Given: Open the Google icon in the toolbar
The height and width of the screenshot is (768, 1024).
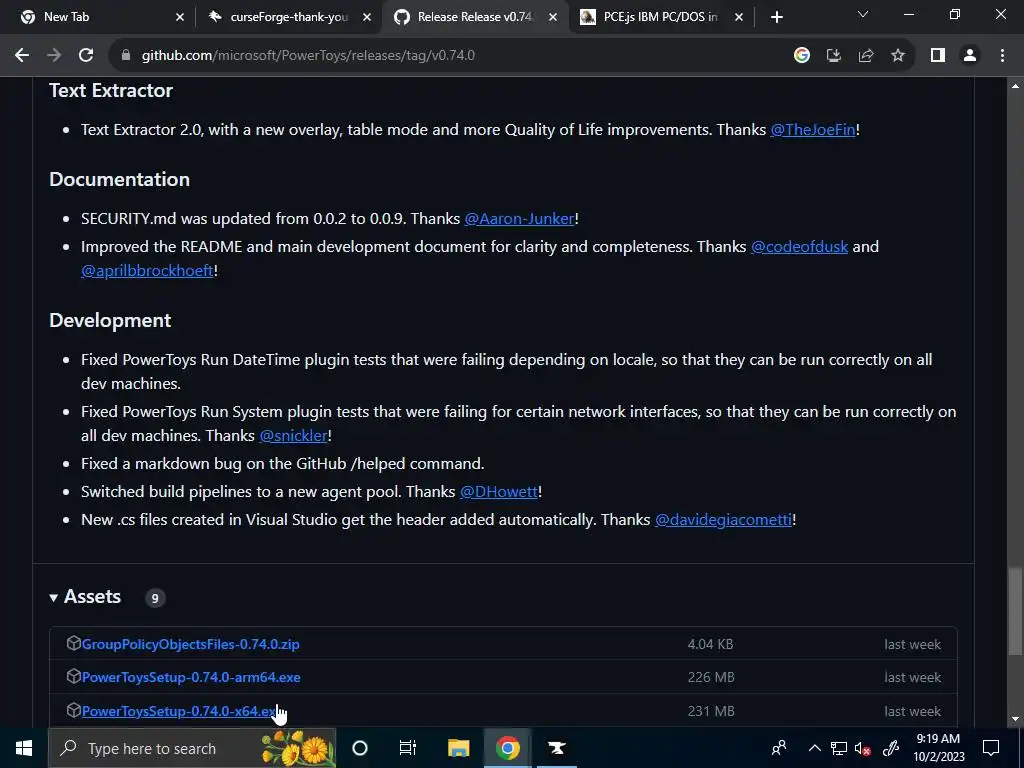Looking at the screenshot, I should (x=801, y=56).
